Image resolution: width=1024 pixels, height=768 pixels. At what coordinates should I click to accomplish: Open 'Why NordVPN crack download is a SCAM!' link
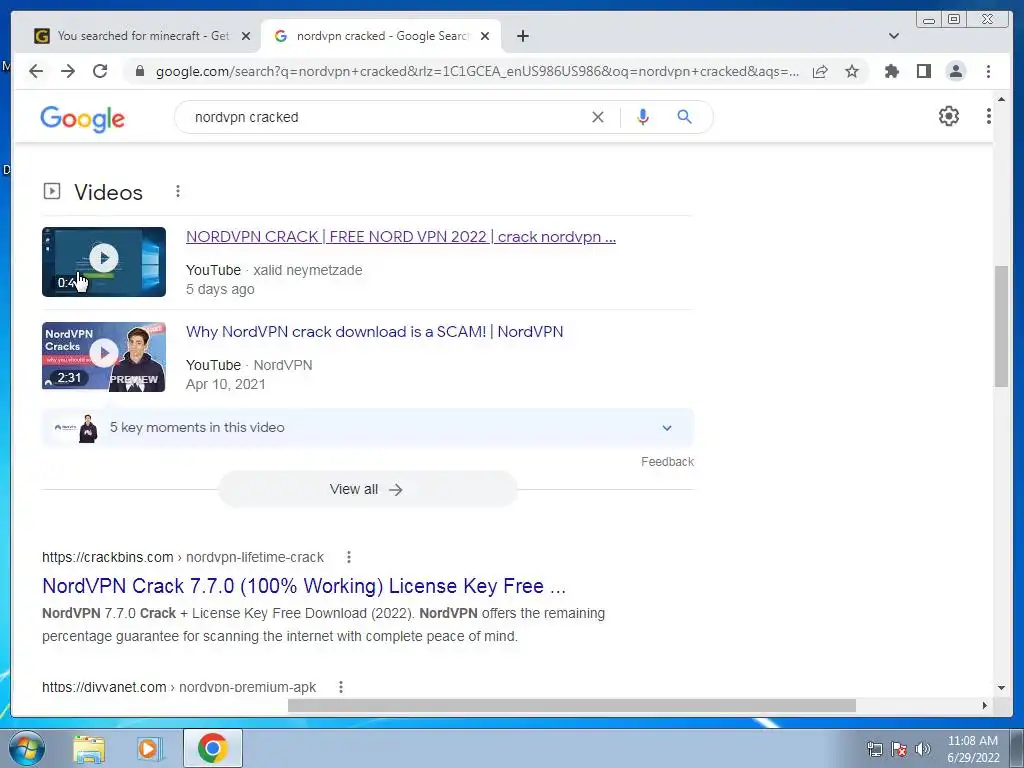pyautogui.click(x=374, y=331)
